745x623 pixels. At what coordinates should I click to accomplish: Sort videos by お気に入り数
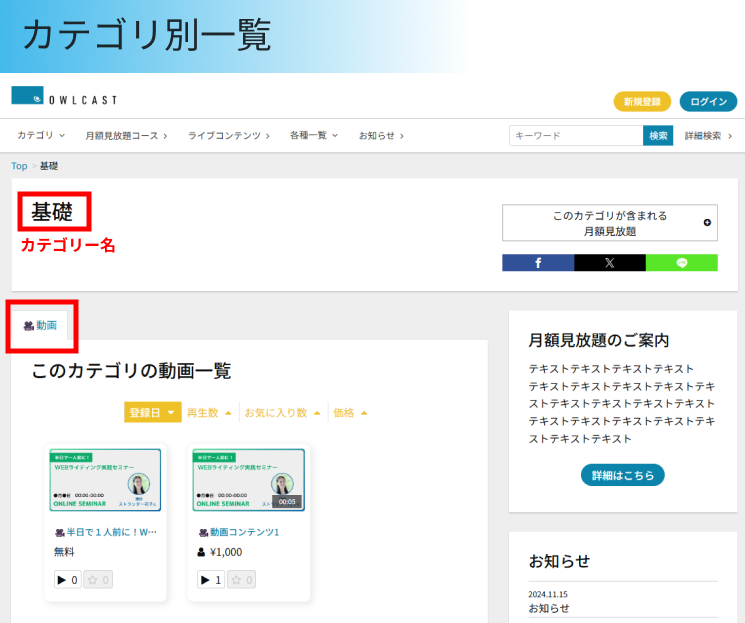(282, 412)
